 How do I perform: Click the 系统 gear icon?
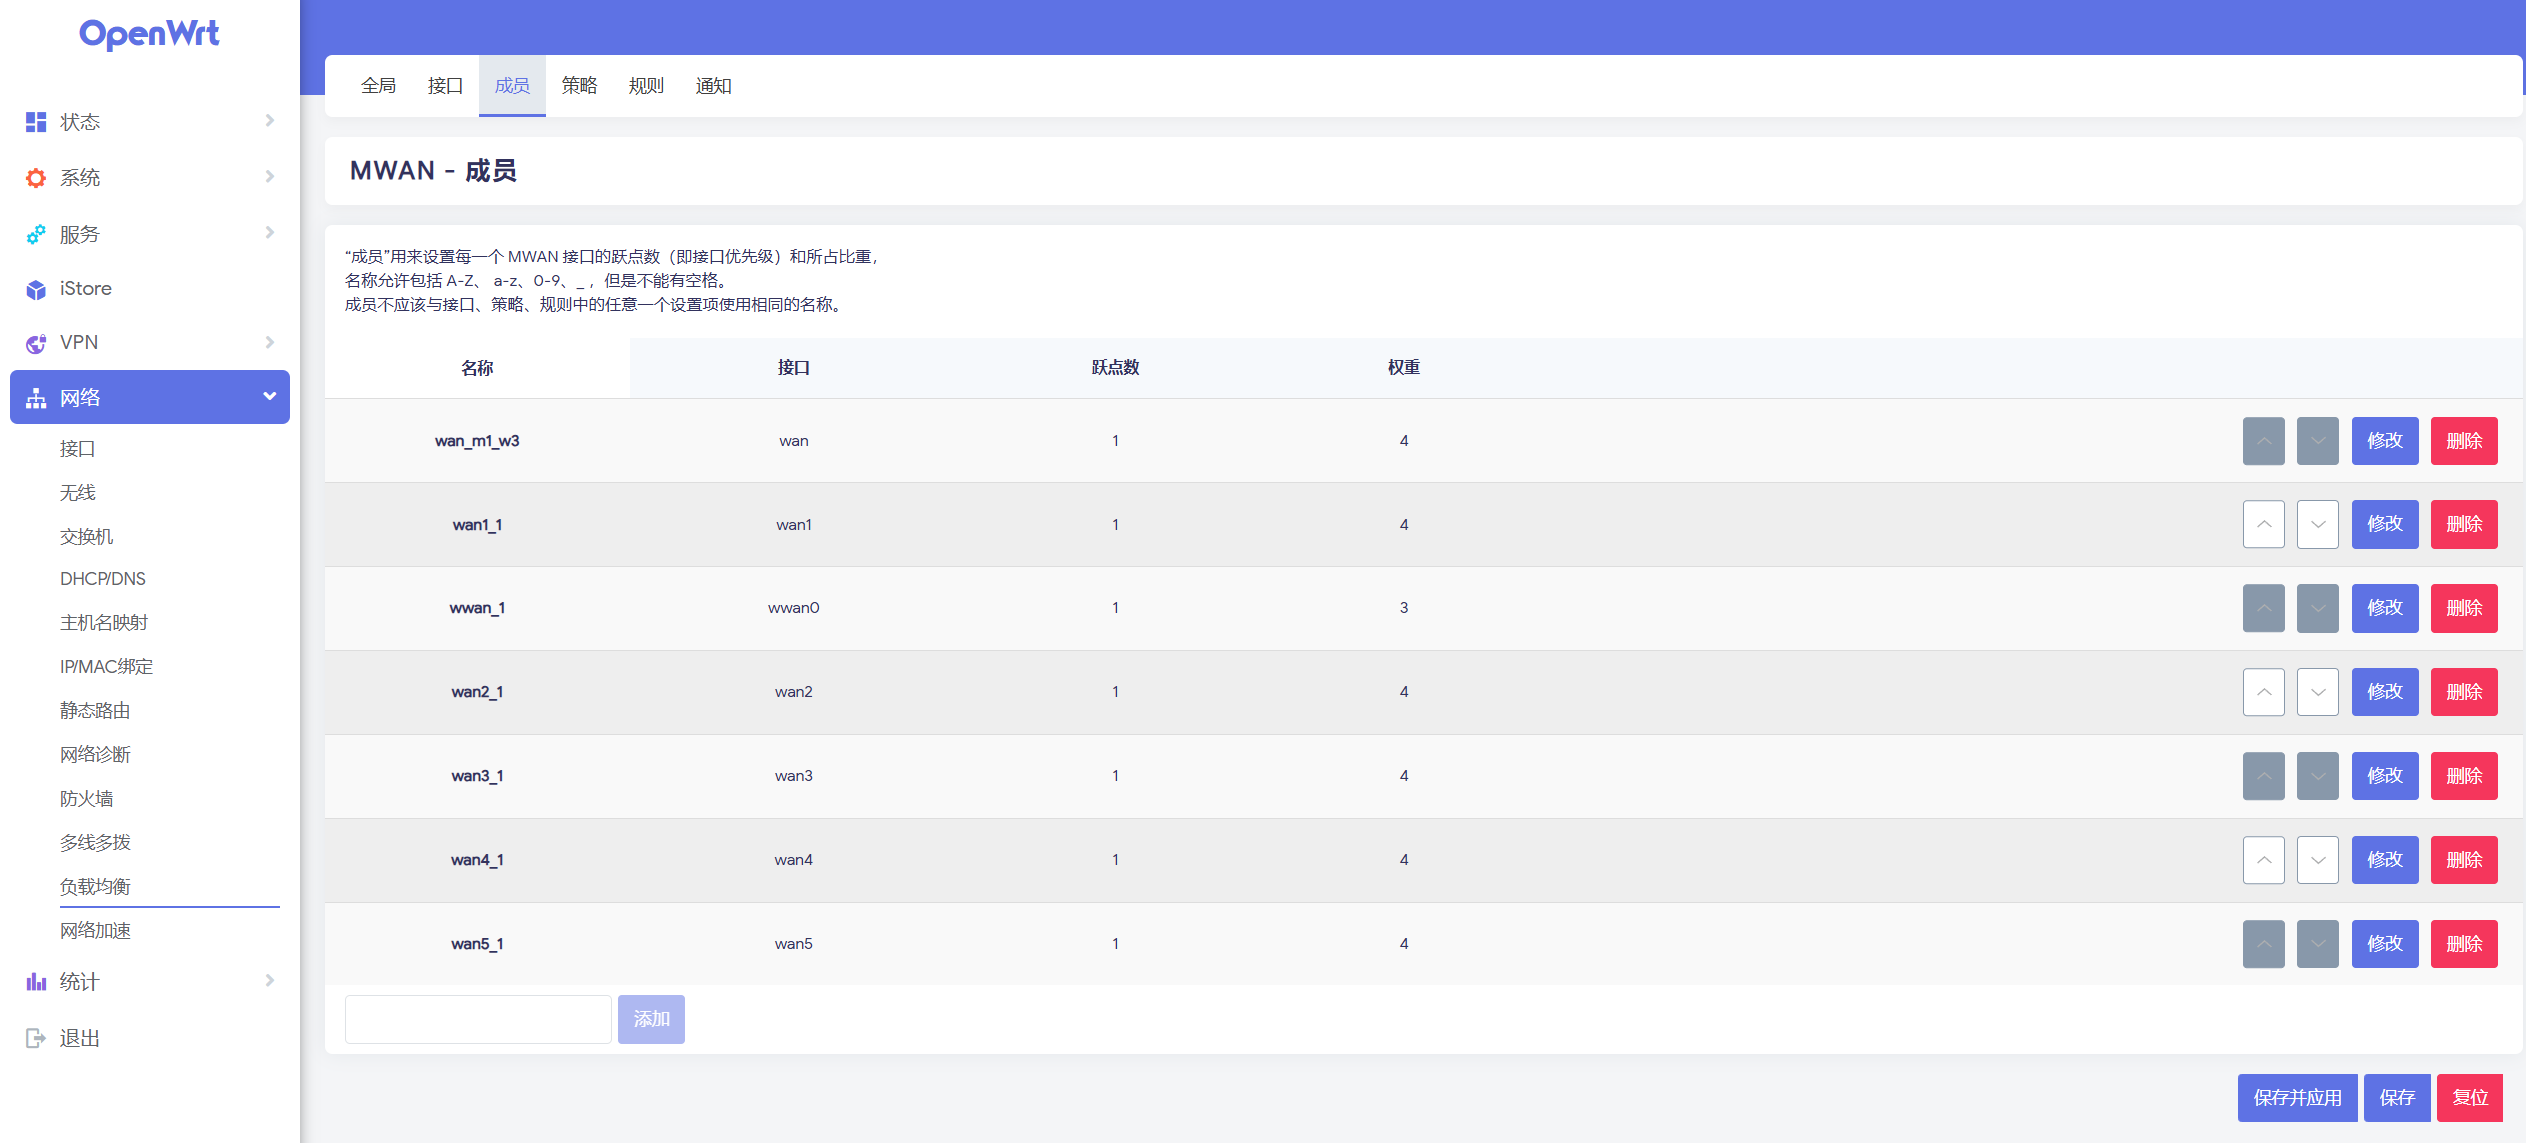(36, 178)
